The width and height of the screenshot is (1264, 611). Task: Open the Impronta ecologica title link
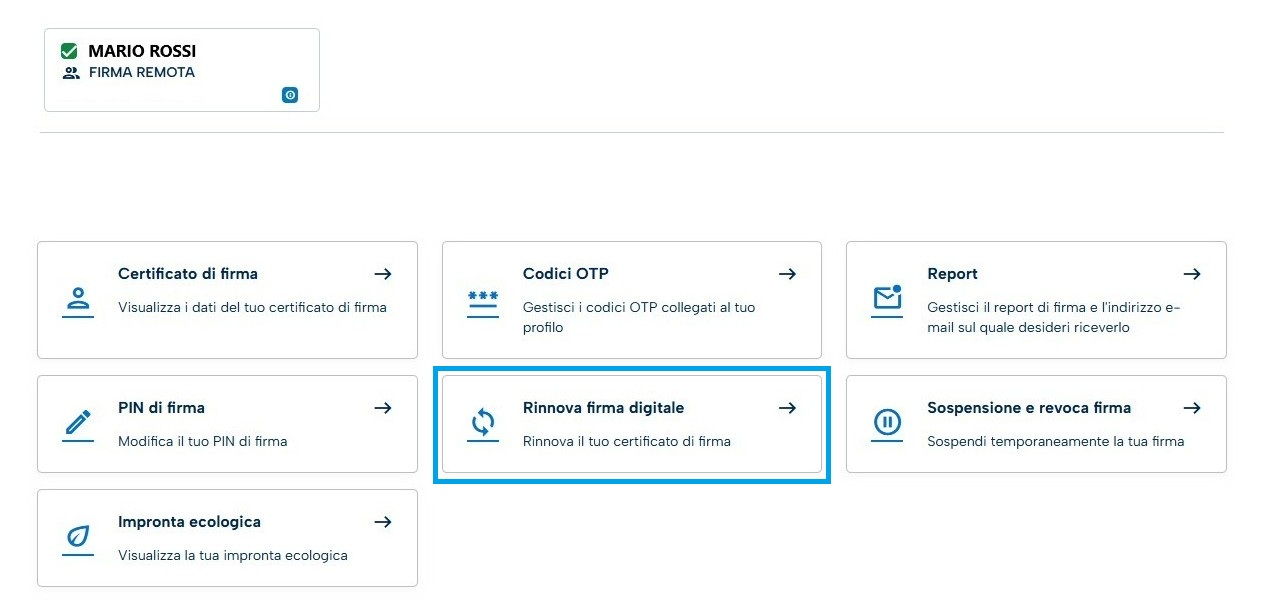click(189, 522)
